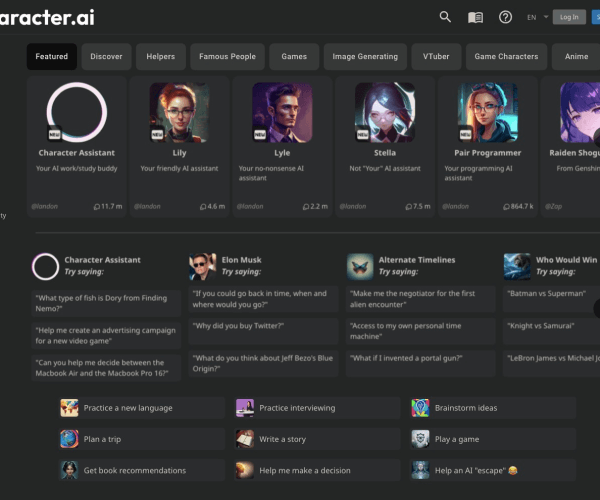Click the Write a story icon

coord(245,438)
